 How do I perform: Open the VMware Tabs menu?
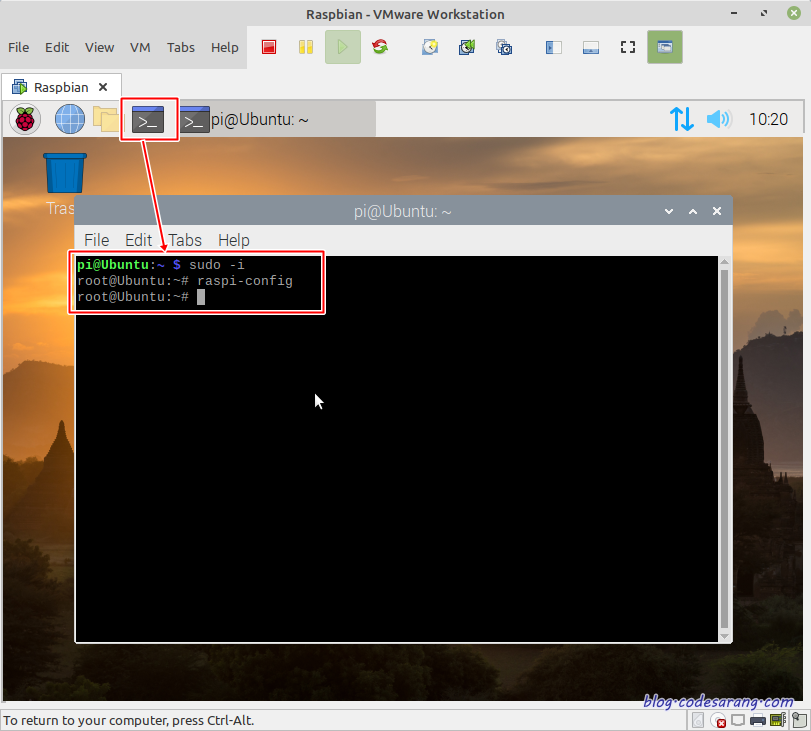(181, 47)
